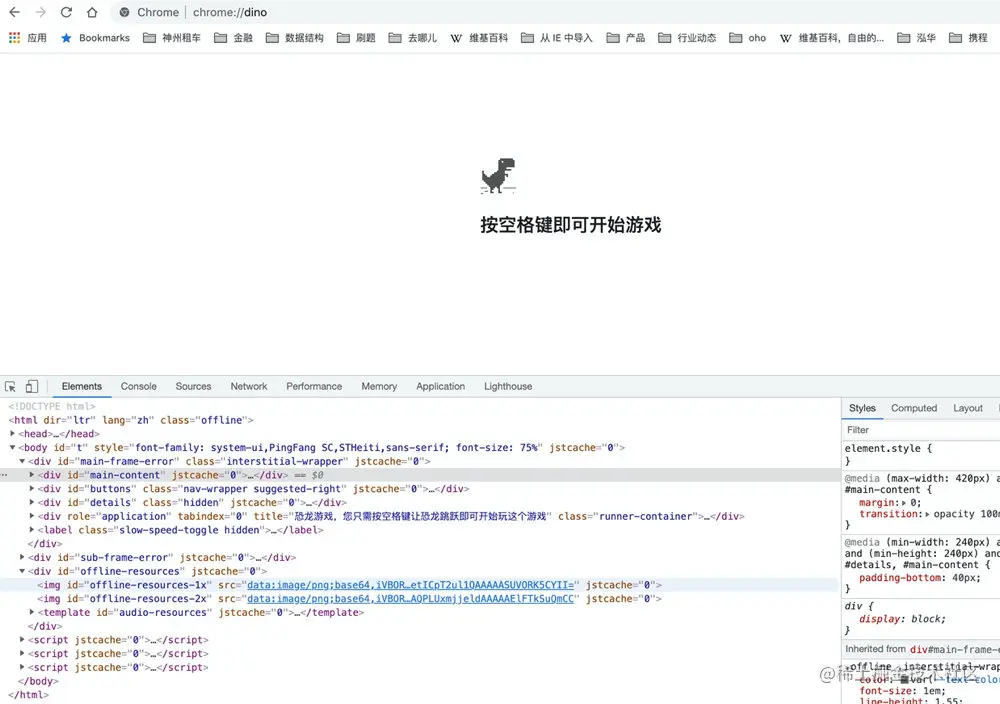Open the 从 IE 中导入 bookmark folder

click(557, 38)
